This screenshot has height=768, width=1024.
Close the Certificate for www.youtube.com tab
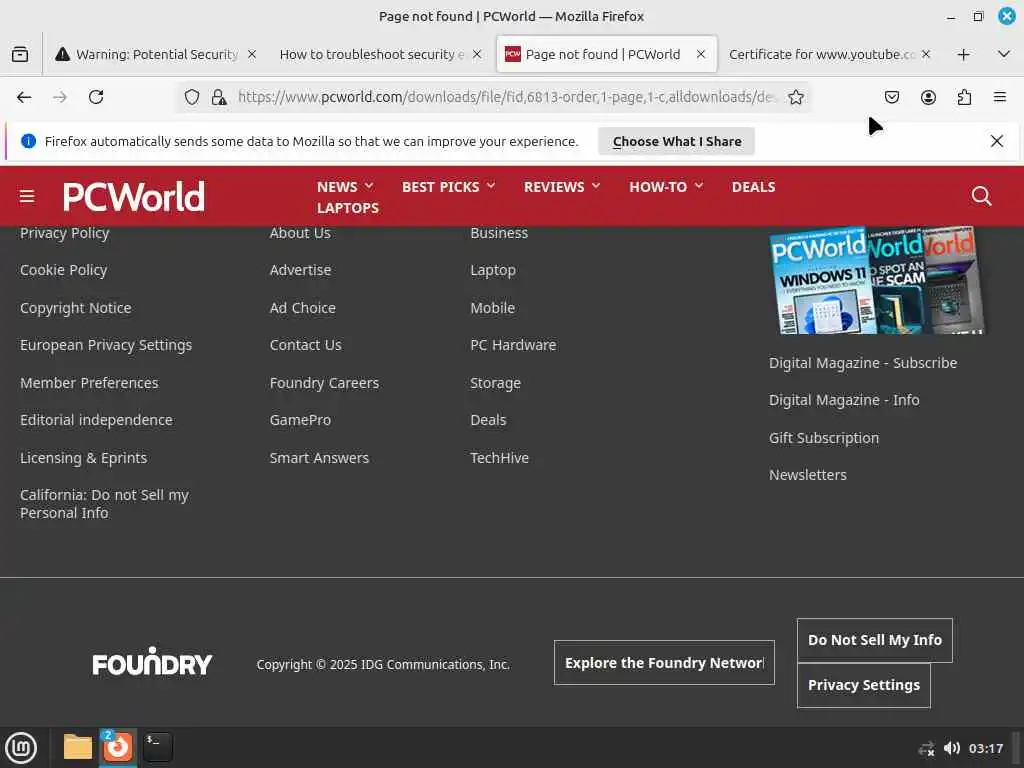point(925,54)
